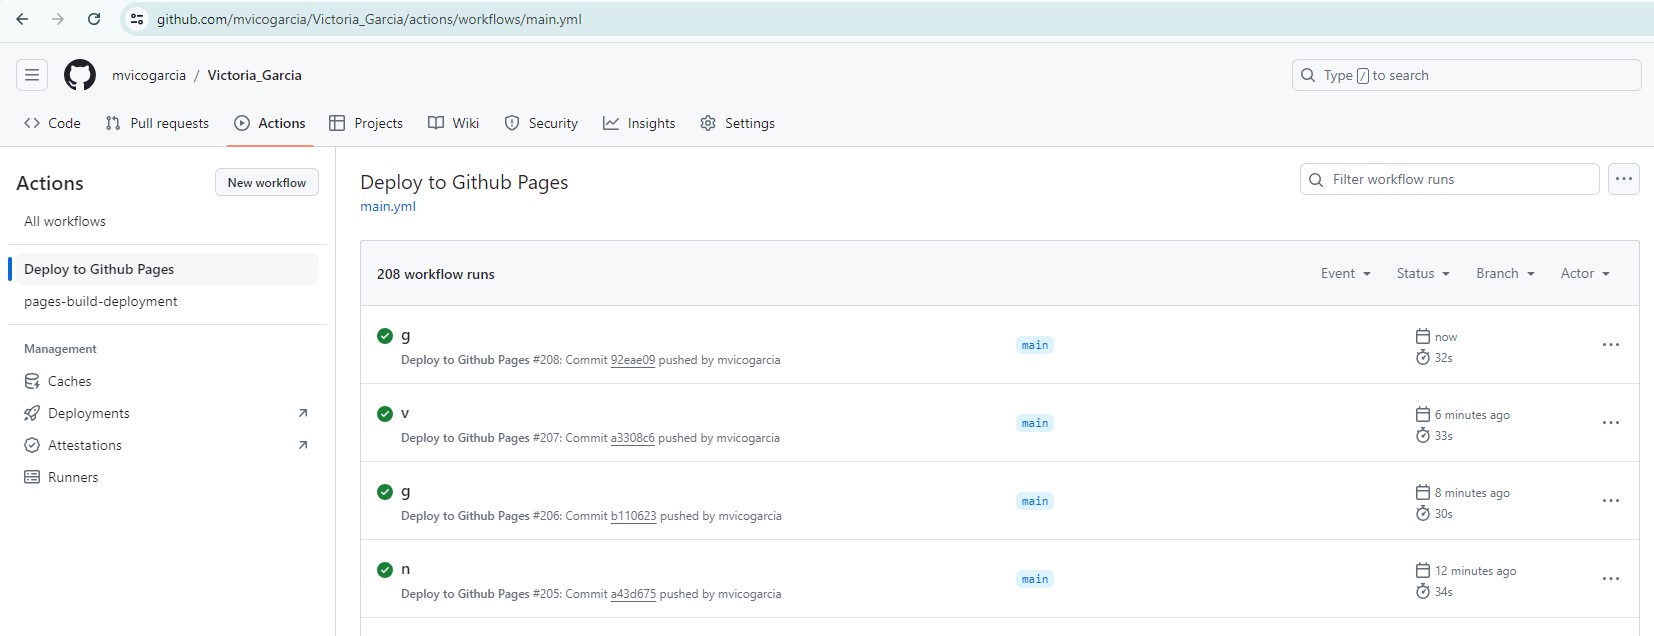Screen dimensions: 1654x636
Task: Go forward with the browser forward arrow
Action: (x=58, y=19)
